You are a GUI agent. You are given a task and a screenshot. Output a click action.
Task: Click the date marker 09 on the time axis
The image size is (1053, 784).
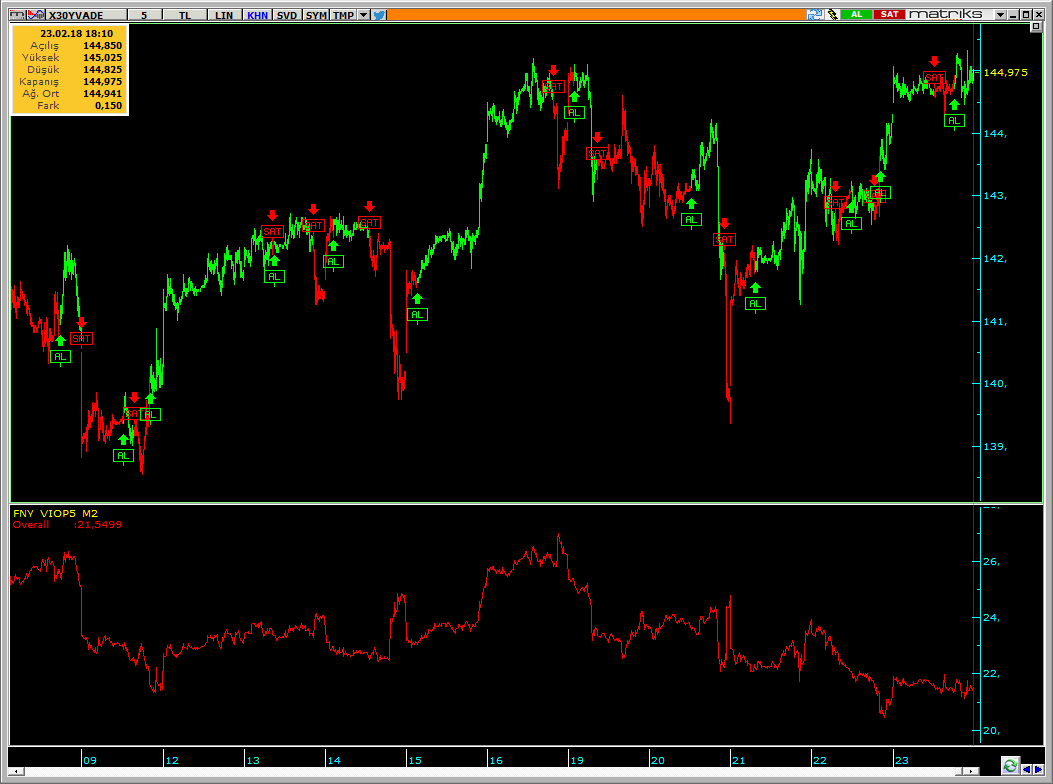pyautogui.click(x=89, y=760)
